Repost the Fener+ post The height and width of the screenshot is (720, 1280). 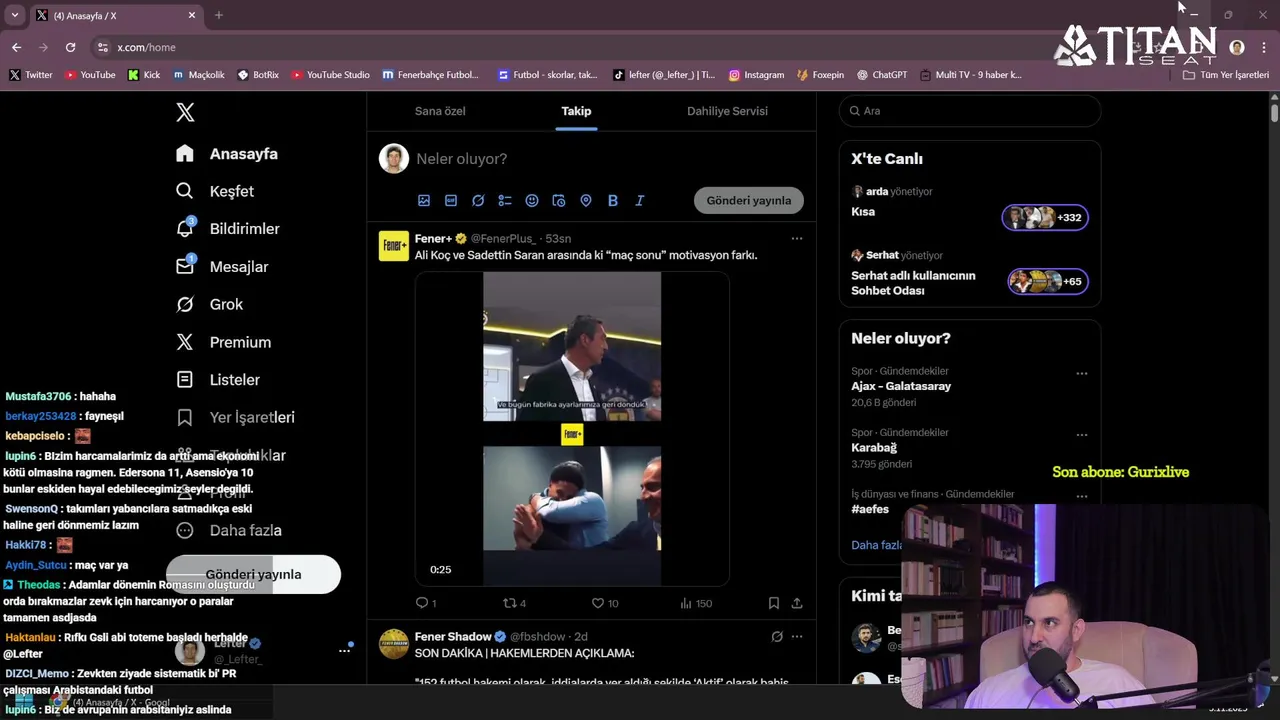[514, 603]
